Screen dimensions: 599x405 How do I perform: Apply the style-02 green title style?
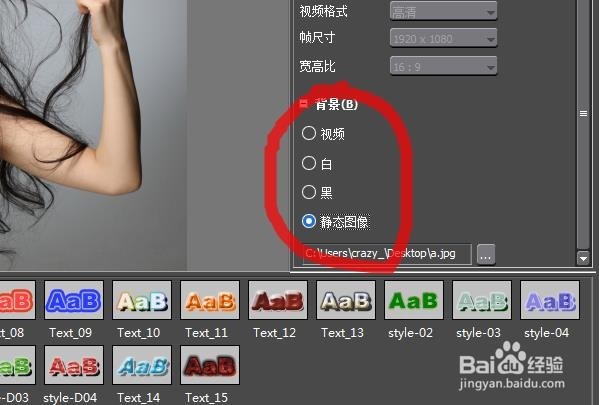click(x=414, y=300)
